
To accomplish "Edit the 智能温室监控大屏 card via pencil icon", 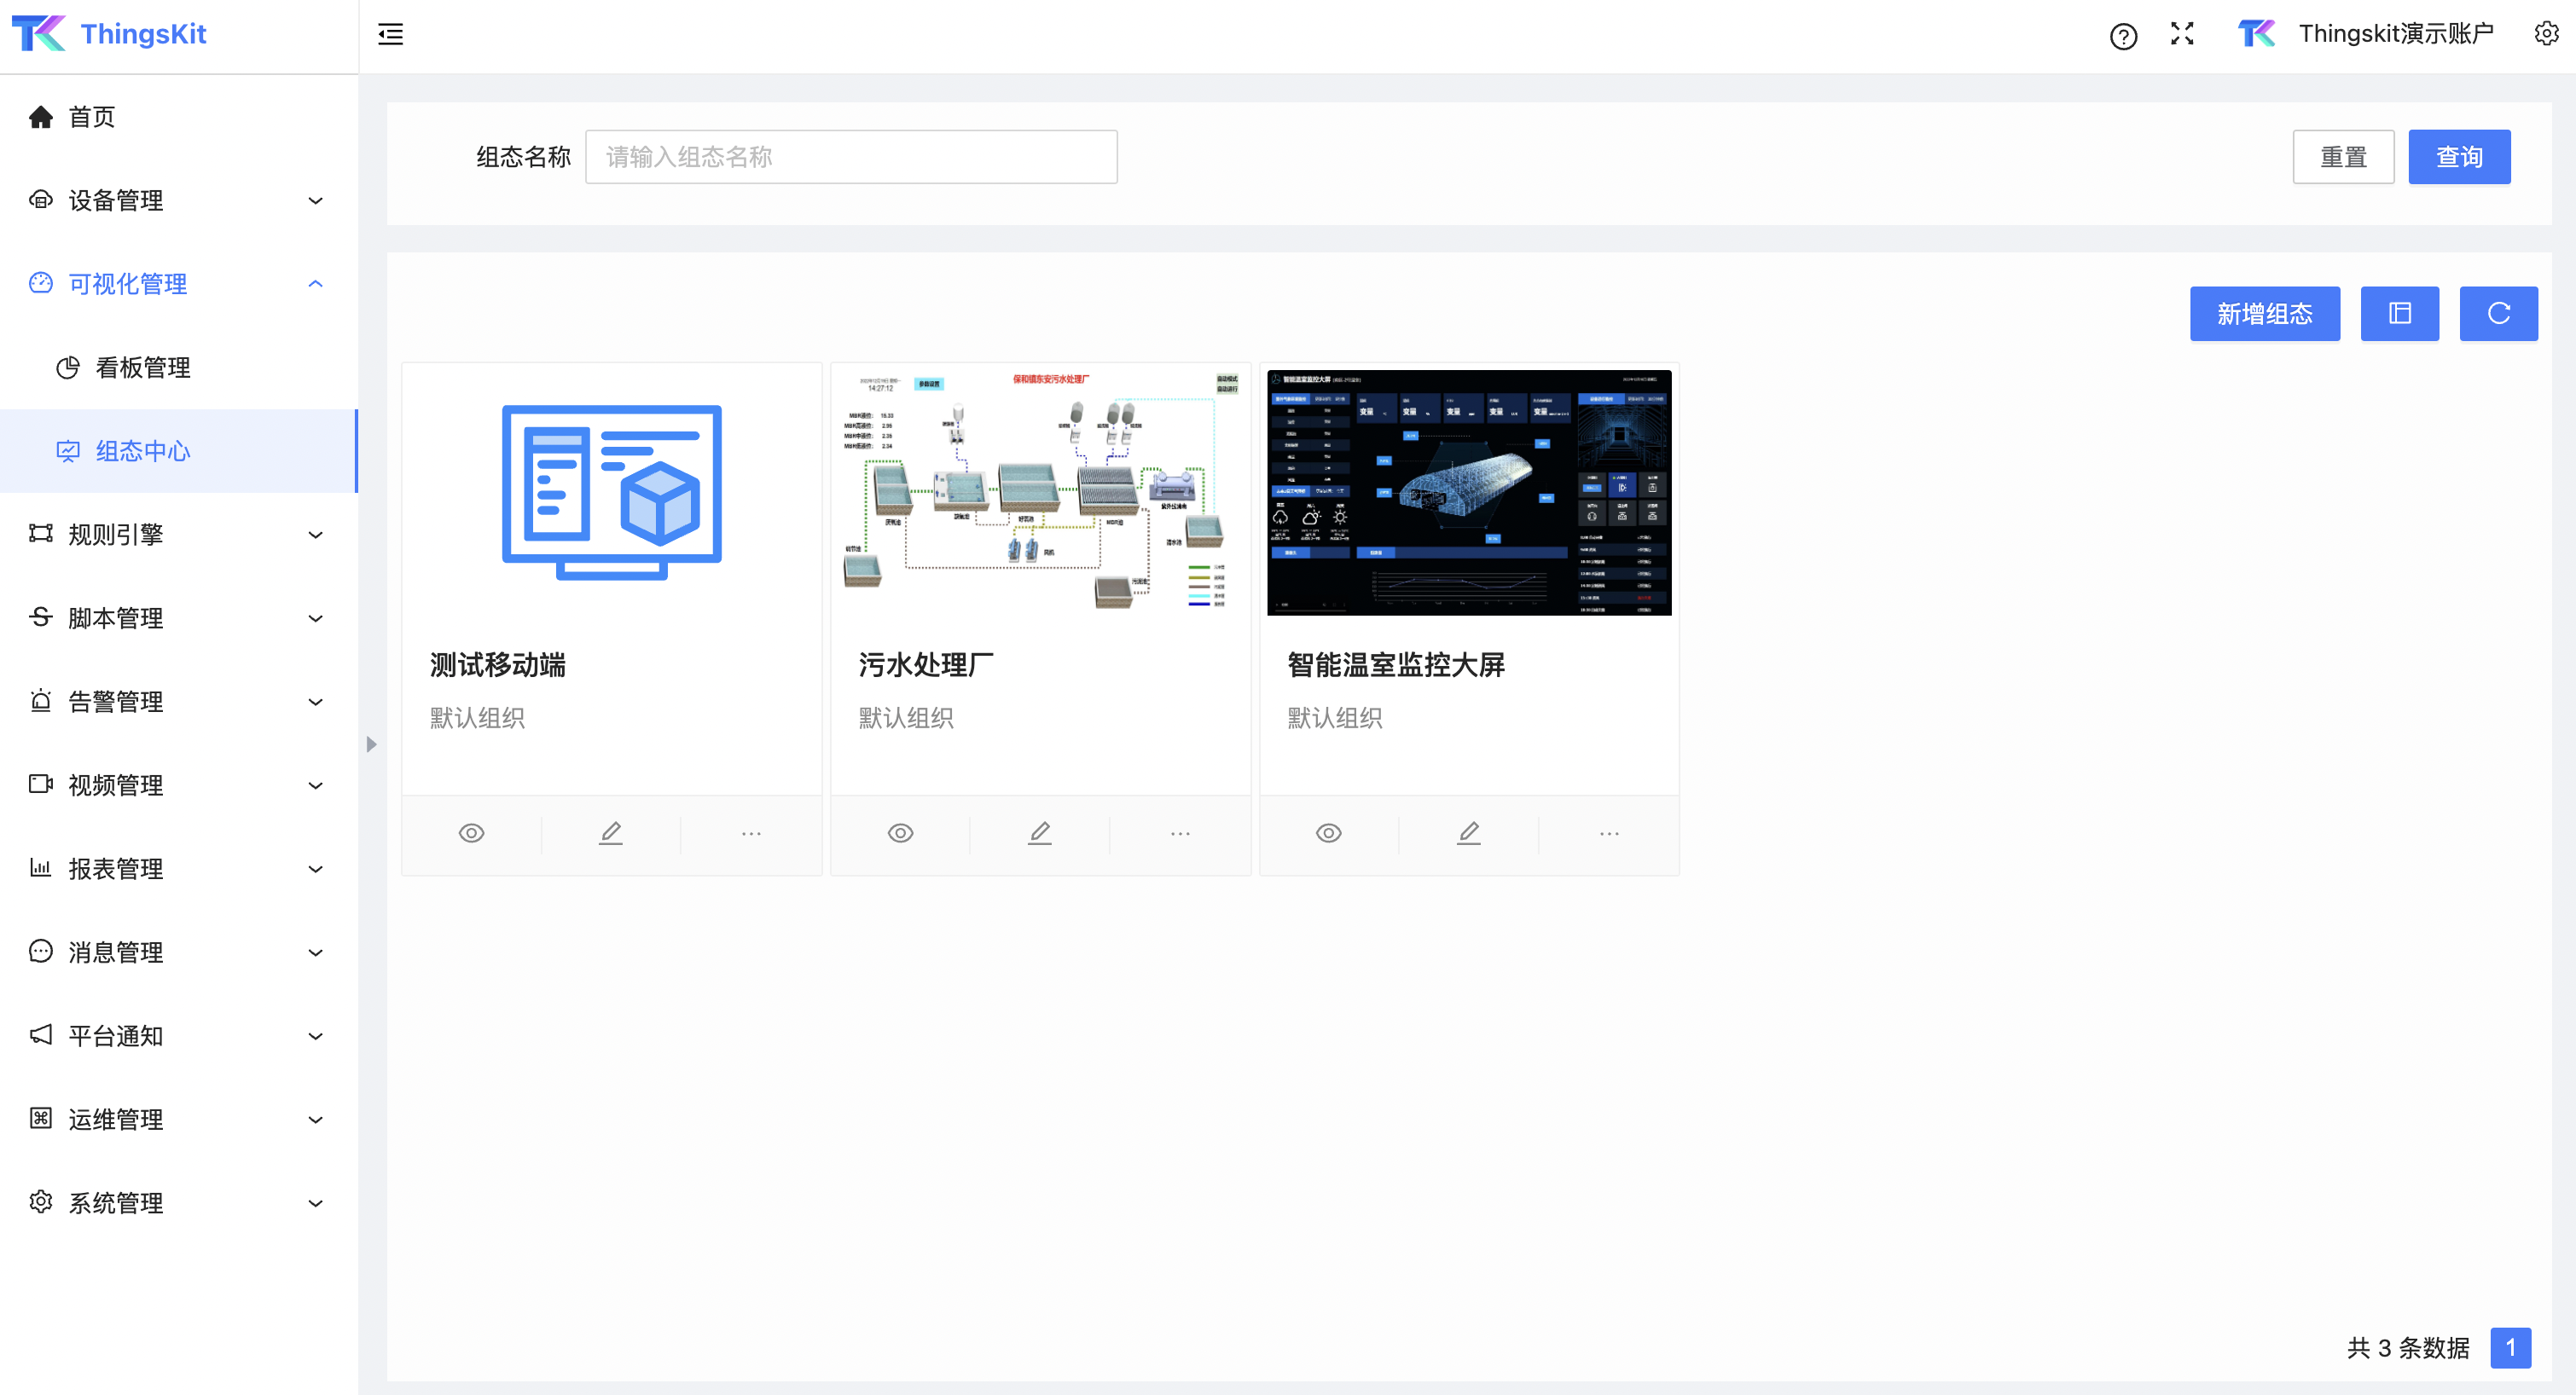I will tap(1469, 833).
